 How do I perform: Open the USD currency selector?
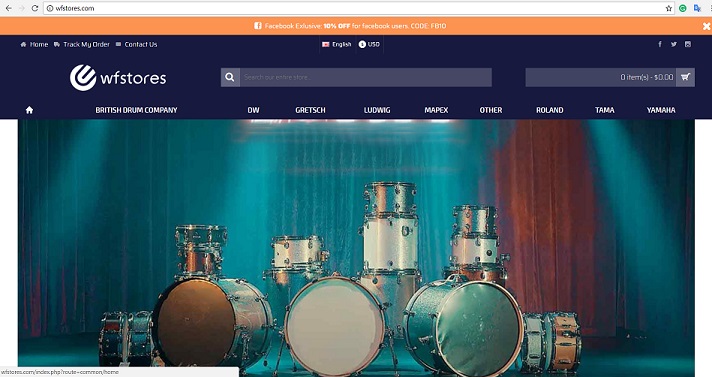(369, 44)
